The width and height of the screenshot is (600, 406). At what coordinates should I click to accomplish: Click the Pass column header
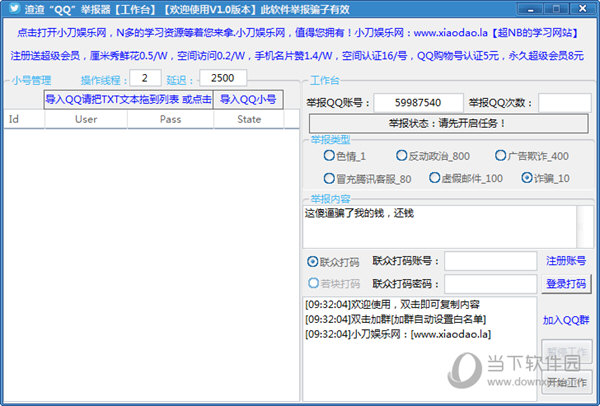[171, 119]
